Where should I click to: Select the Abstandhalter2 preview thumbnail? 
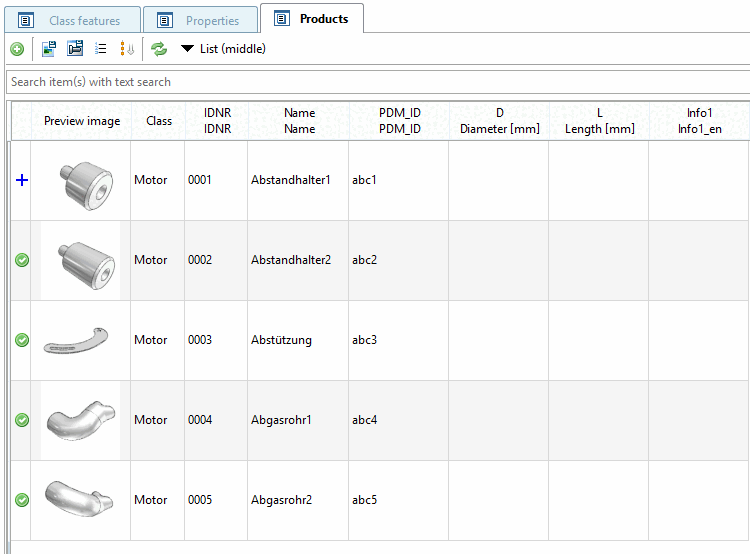click(87, 265)
